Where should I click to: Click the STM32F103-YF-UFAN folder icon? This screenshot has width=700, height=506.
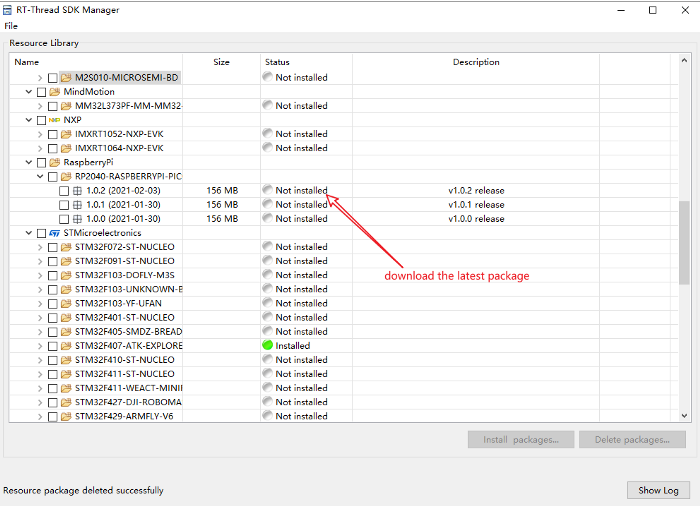(x=66, y=304)
